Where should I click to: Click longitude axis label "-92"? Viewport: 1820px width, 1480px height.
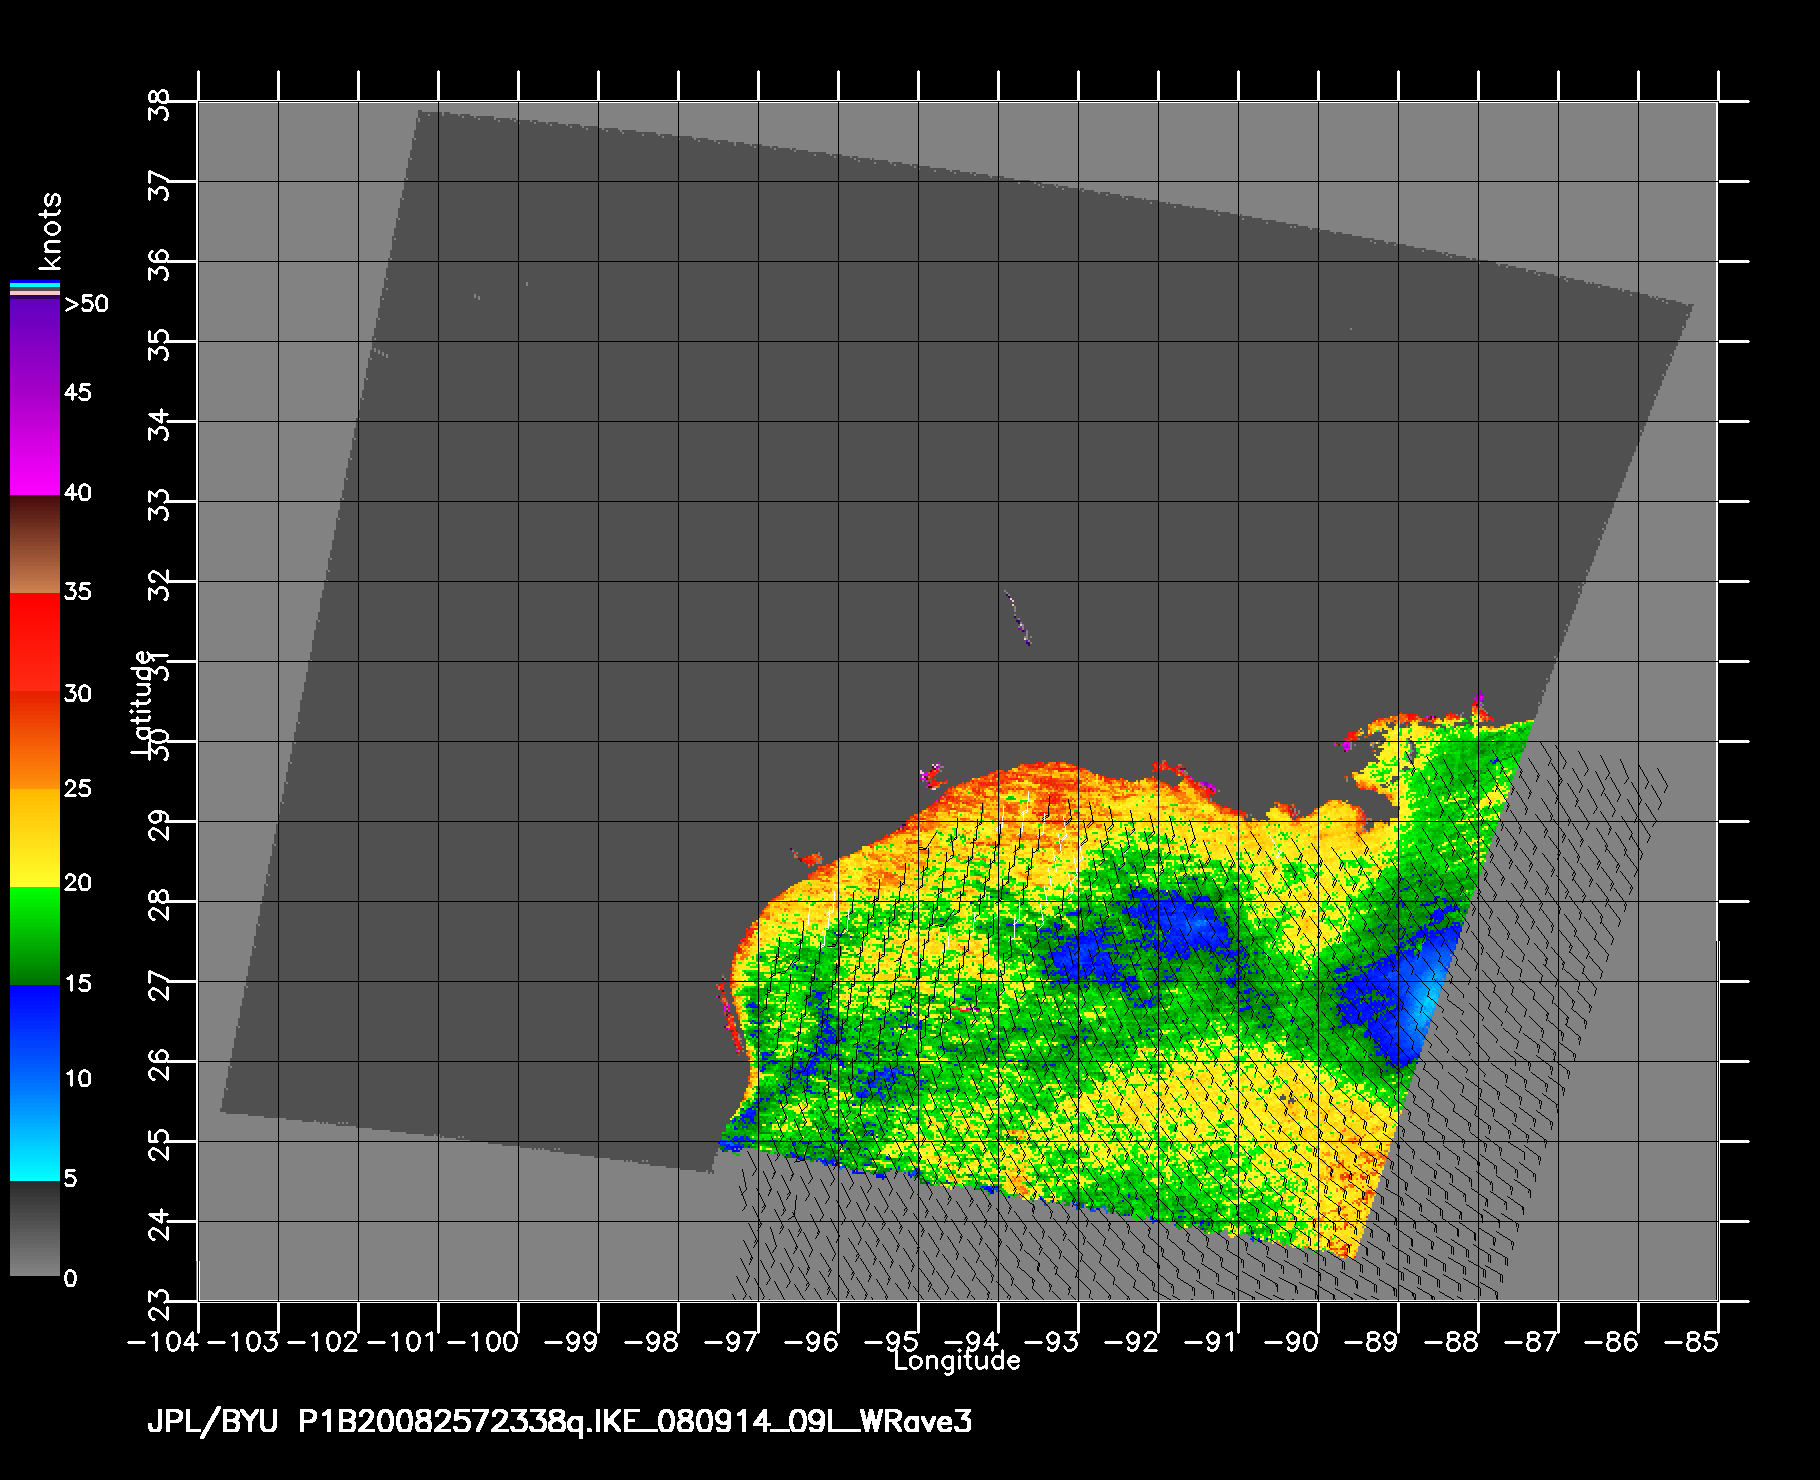(x=1133, y=1342)
